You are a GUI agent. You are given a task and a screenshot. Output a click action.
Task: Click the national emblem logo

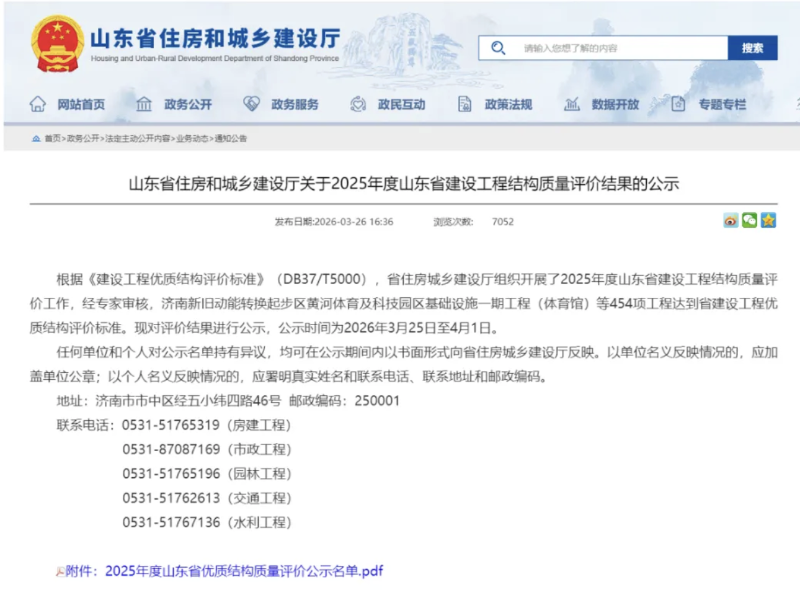[57, 44]
